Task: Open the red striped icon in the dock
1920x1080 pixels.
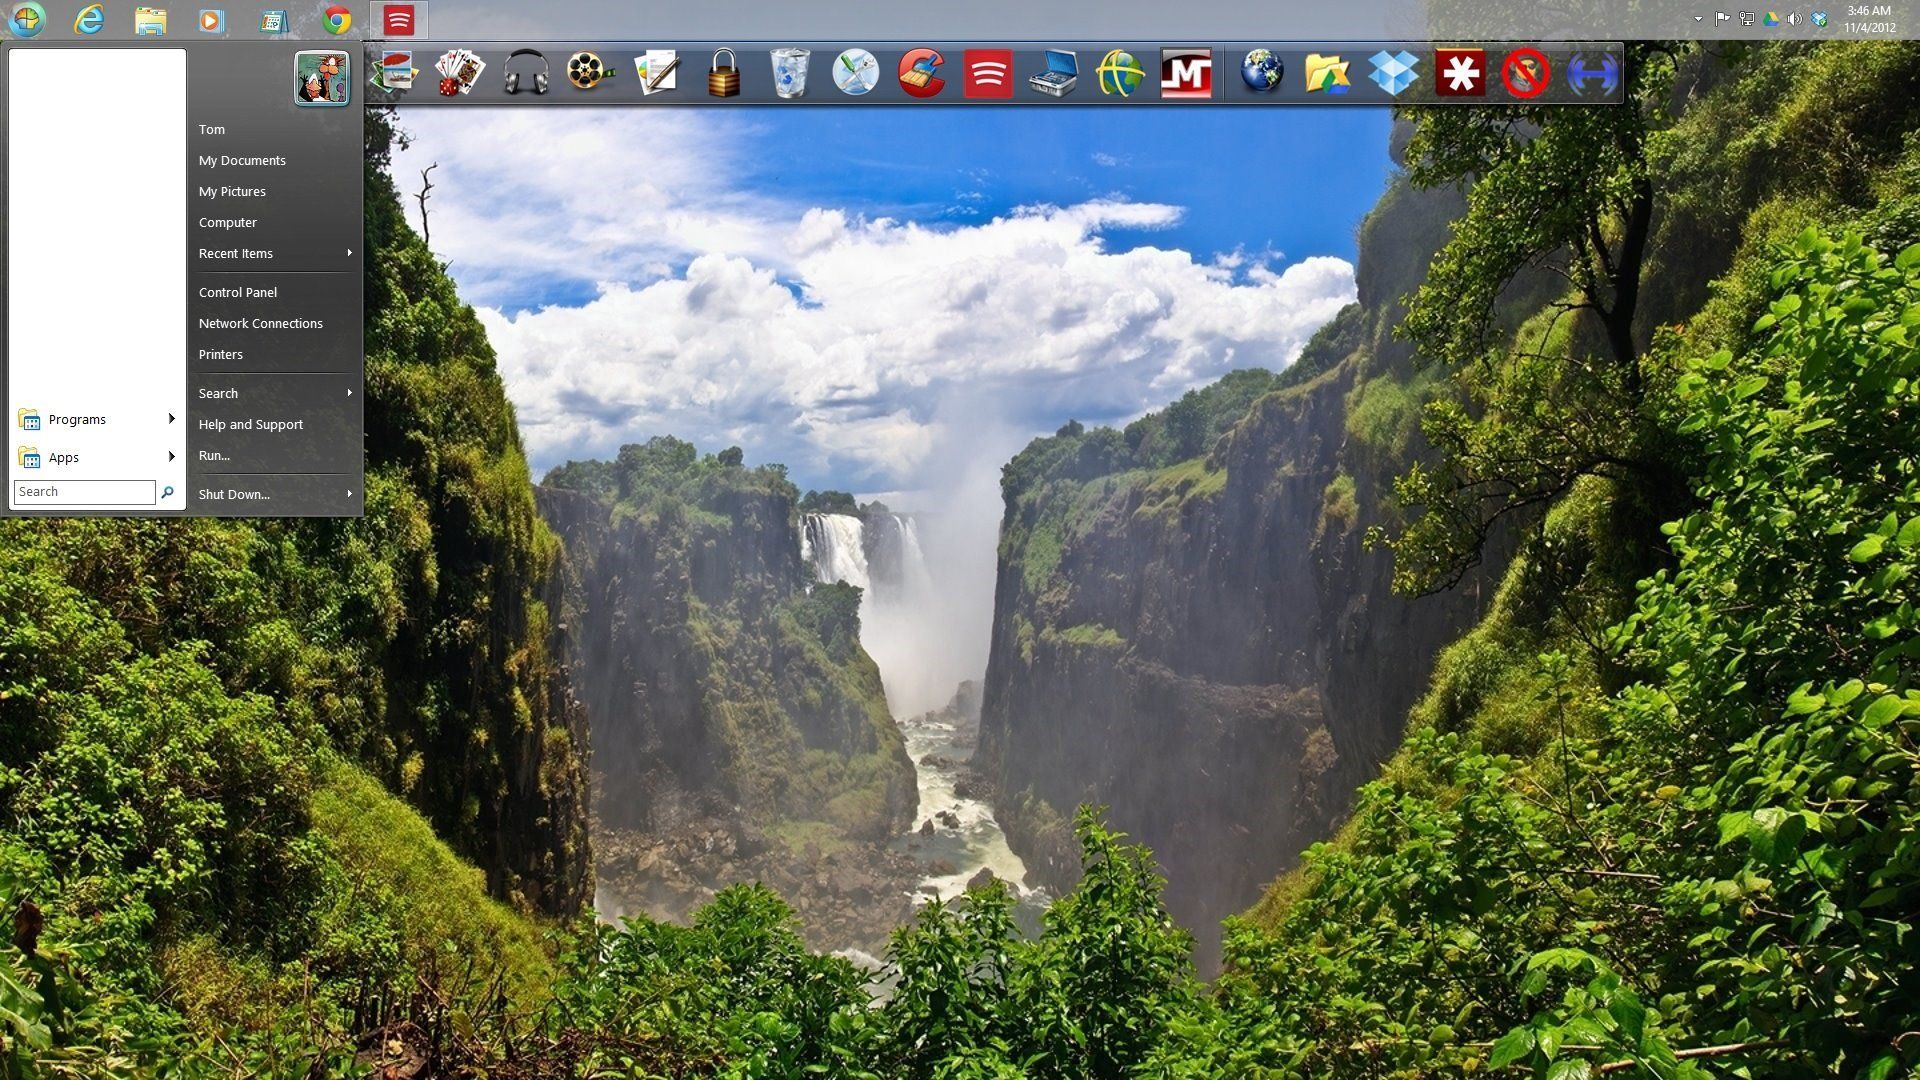Action: 988,73
